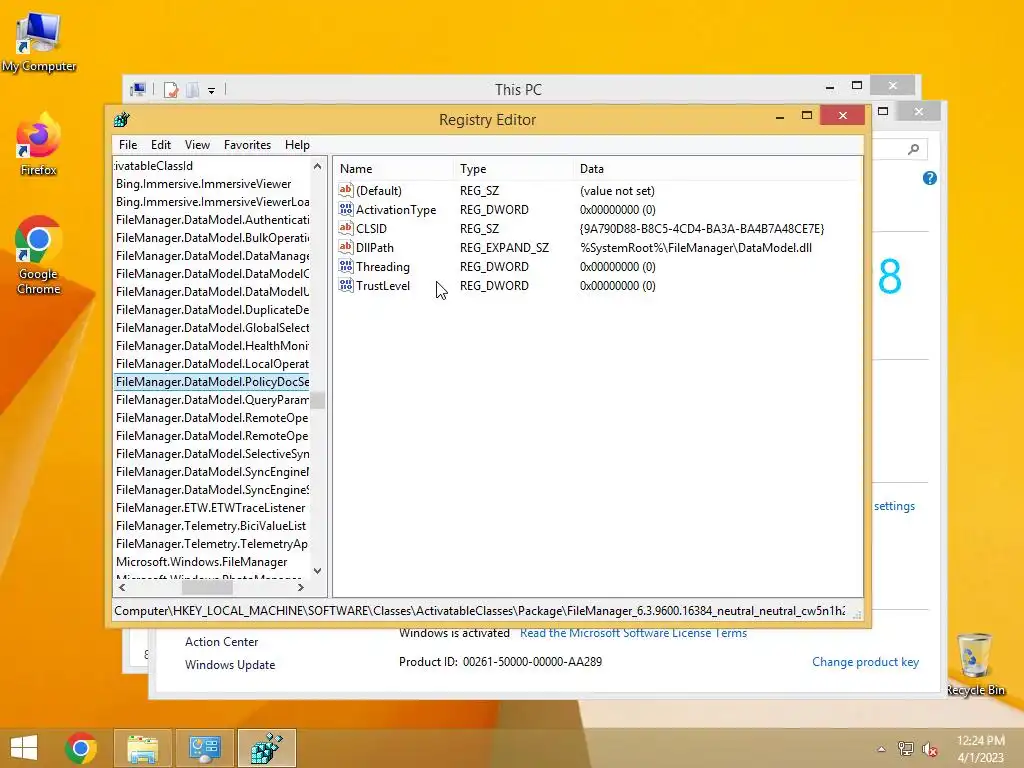The width and height of the screenshot is (1024, 768).
Task: Click the Data column header
Action: pyautogui.click(x=716, y=168)
